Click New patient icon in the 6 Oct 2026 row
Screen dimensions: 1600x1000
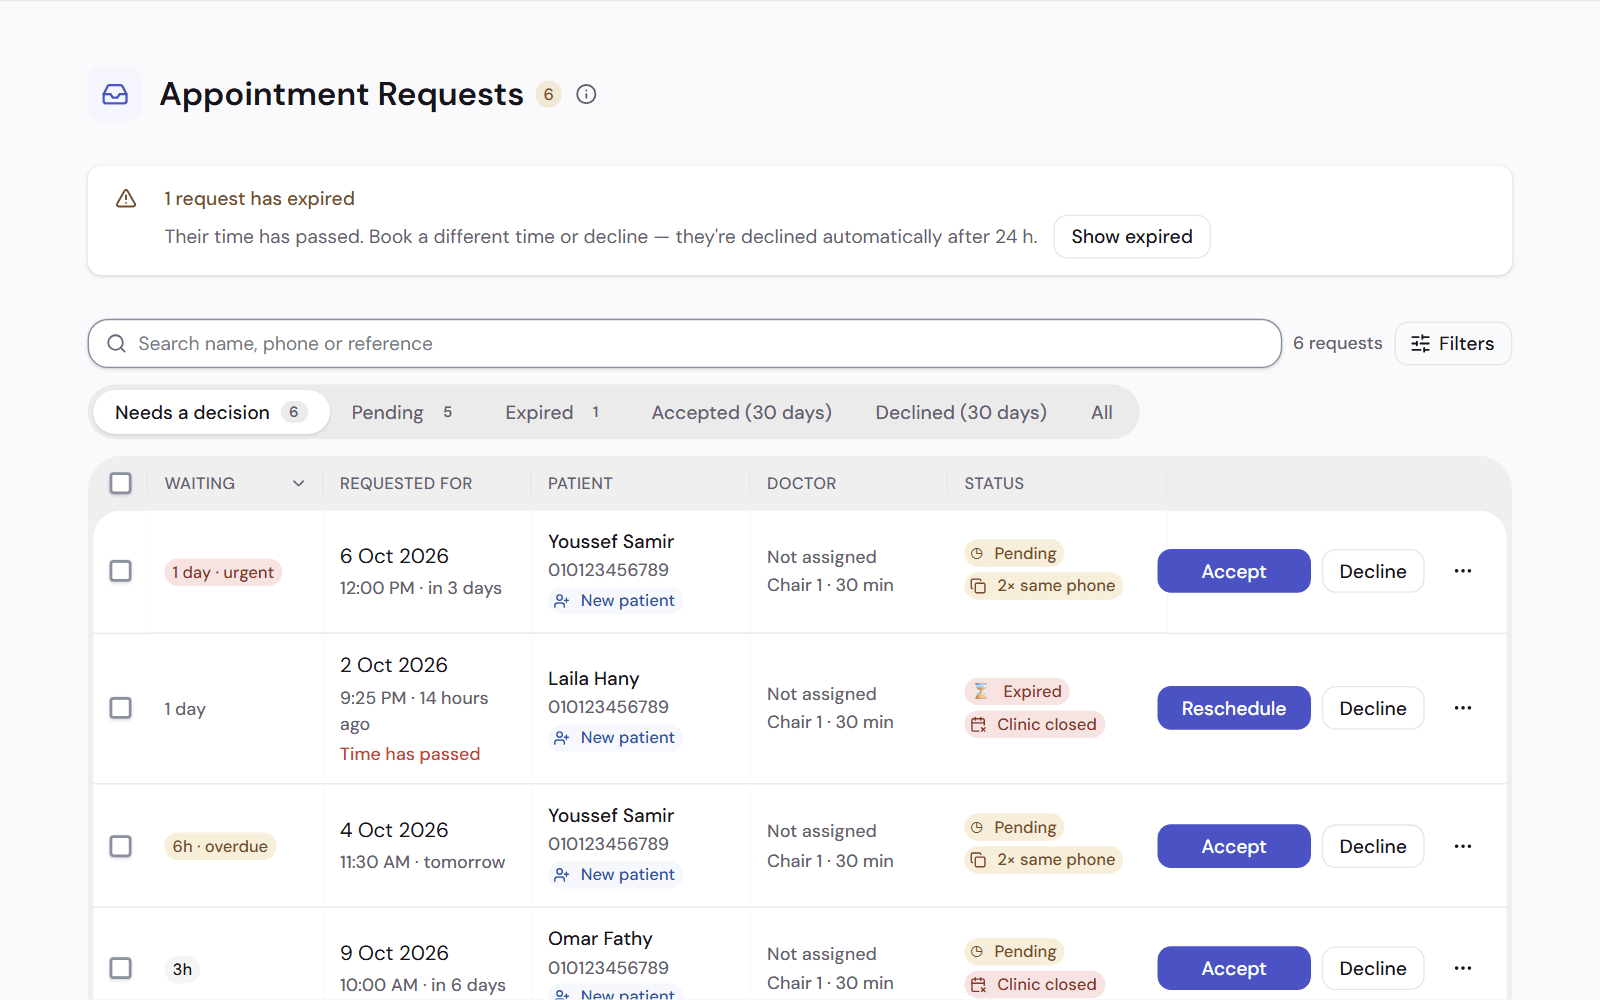562,601
